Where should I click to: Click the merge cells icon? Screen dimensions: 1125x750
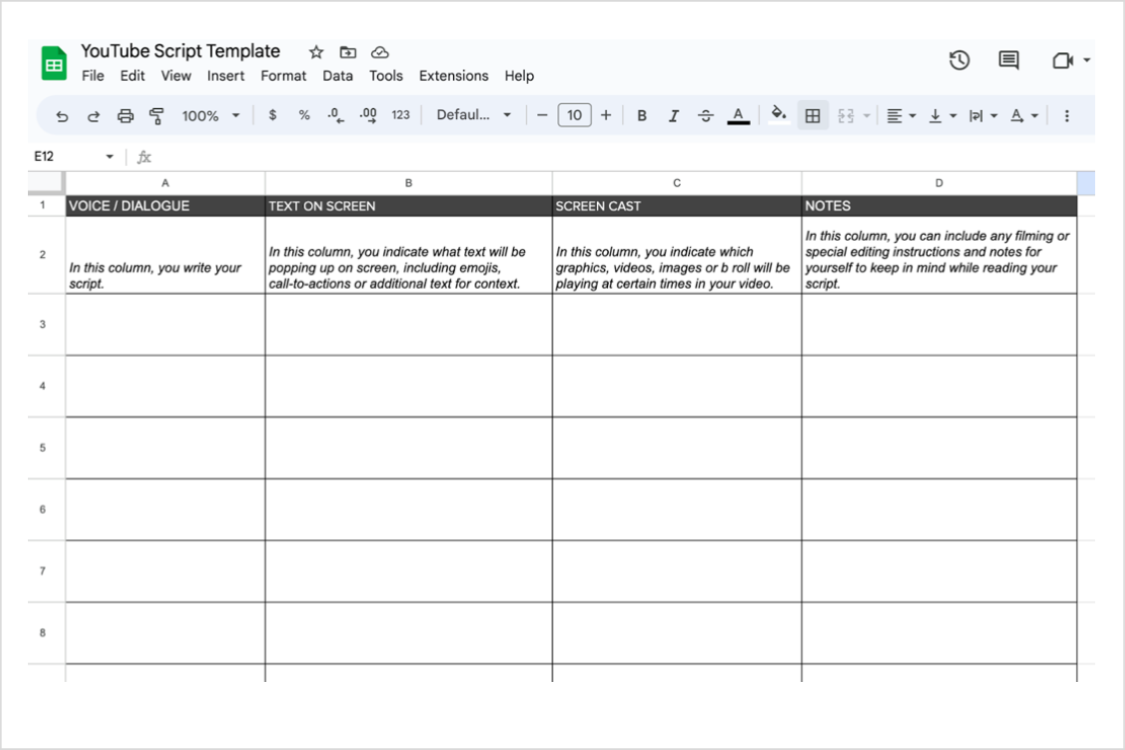tap(846, 116)
